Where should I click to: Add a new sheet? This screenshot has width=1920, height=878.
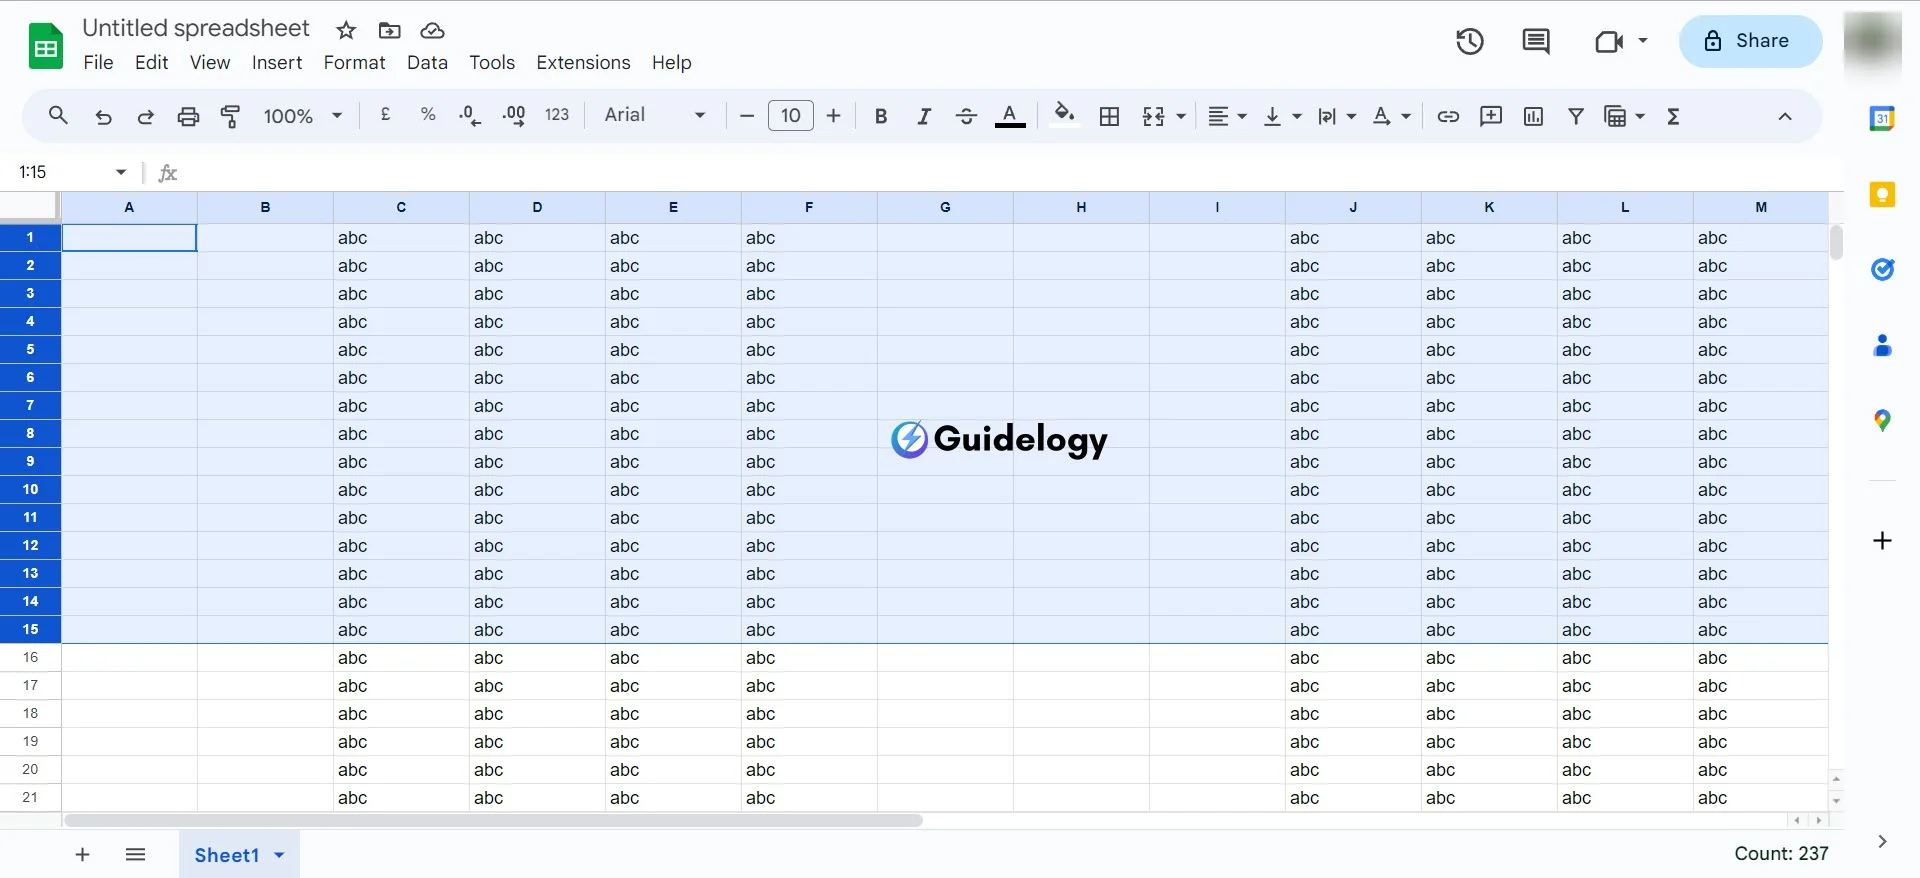(x=82, y=854)
